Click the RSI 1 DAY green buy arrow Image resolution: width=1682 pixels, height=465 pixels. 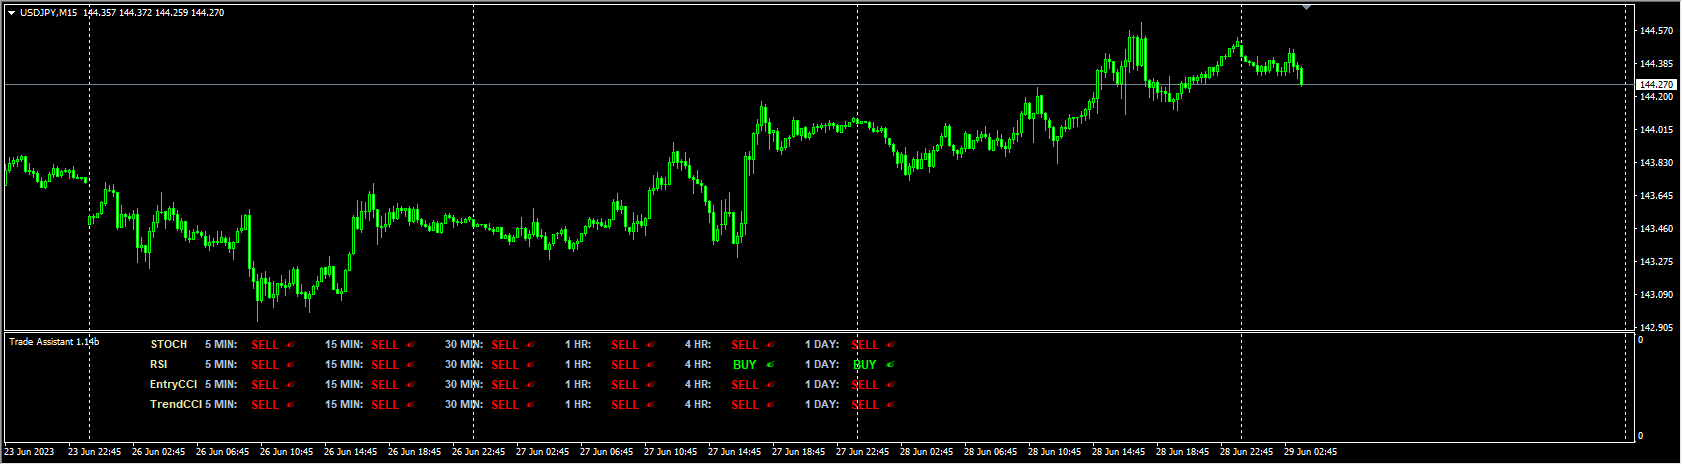pos(890,365)
